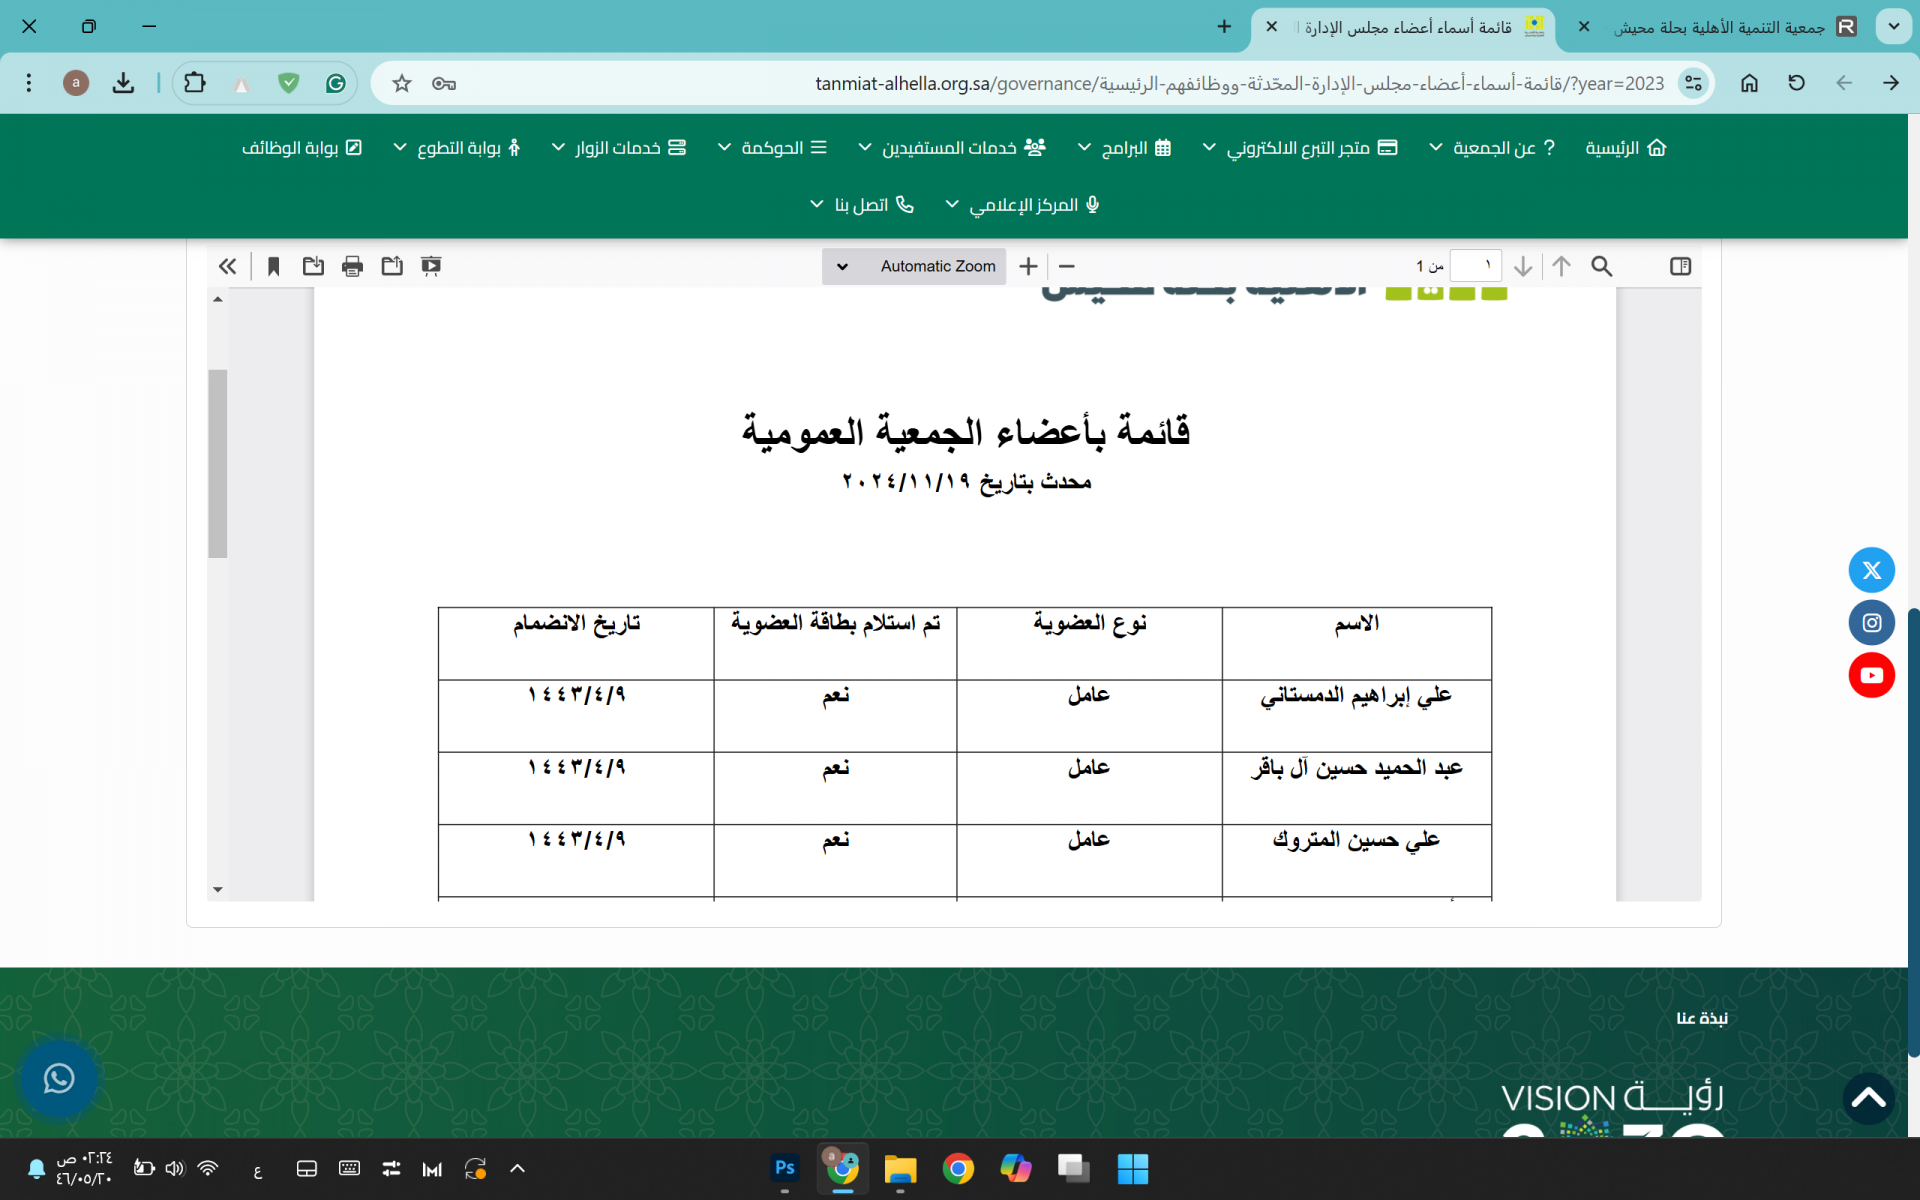Click the address bar URL
1920x1200 pixels.
[x=1239, y=83]
